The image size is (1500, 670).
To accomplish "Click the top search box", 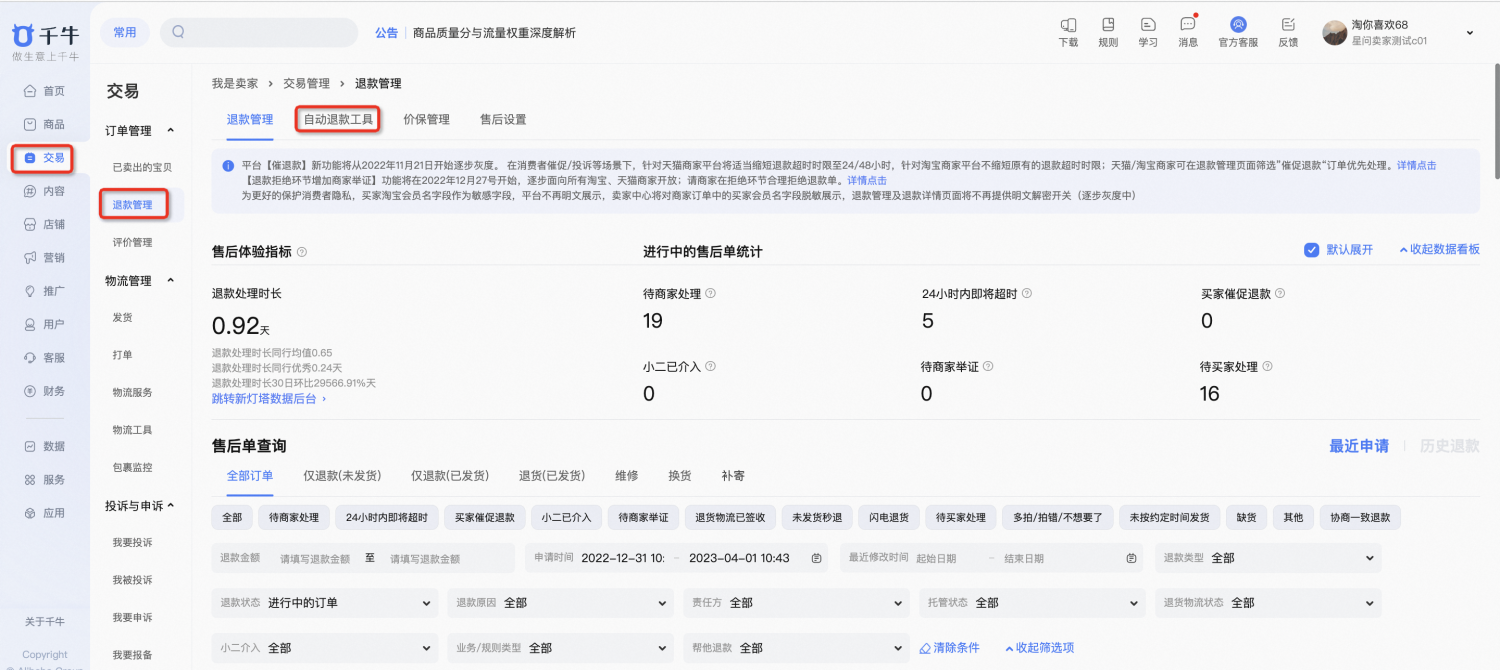I will (259, 32).
